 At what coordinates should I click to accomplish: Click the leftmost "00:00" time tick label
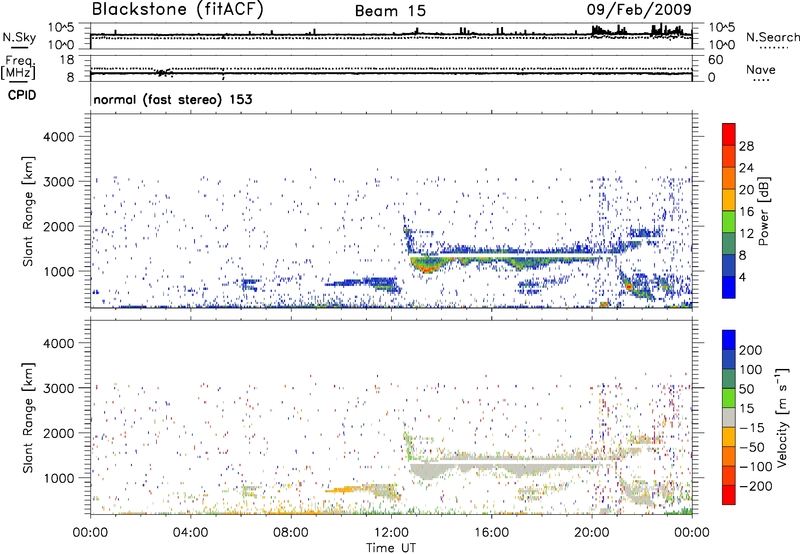(x=90, y=533)
